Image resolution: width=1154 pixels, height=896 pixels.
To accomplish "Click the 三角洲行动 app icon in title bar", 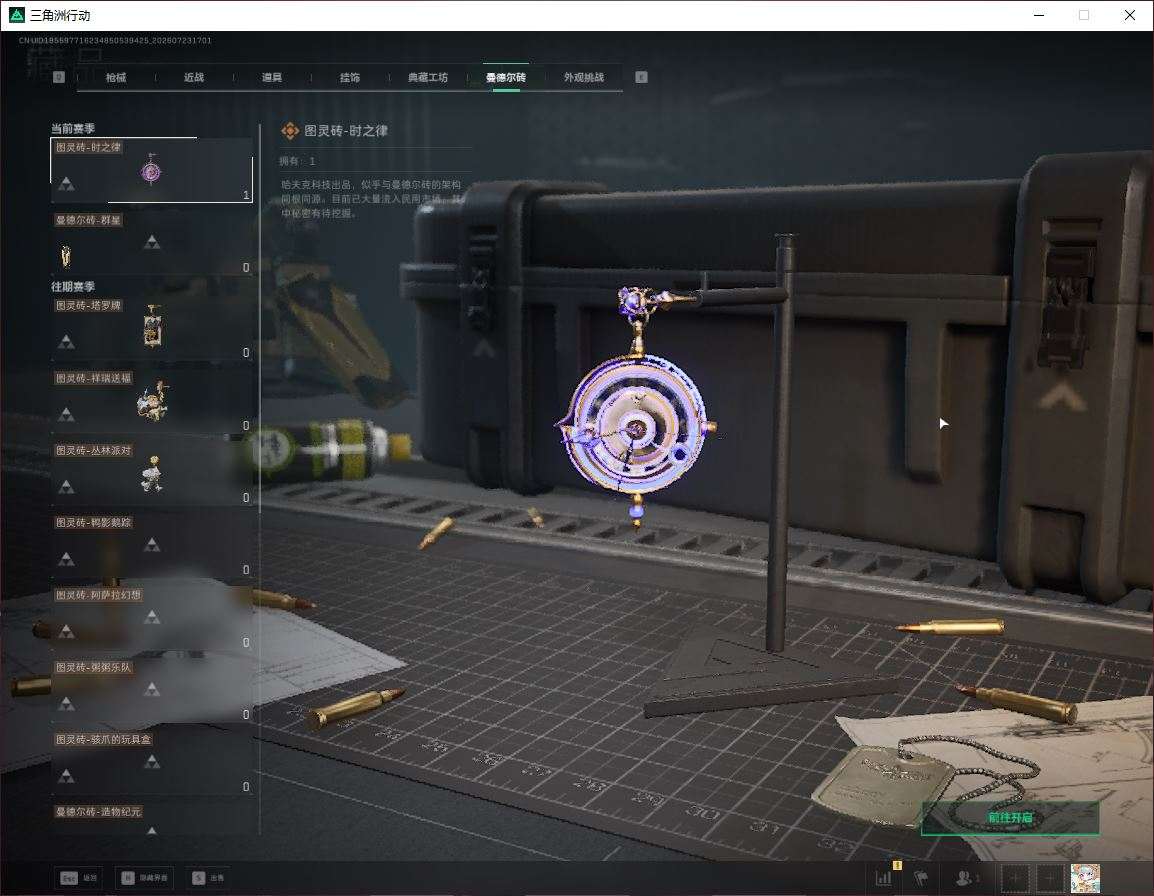I will click(x=16, y=15).
